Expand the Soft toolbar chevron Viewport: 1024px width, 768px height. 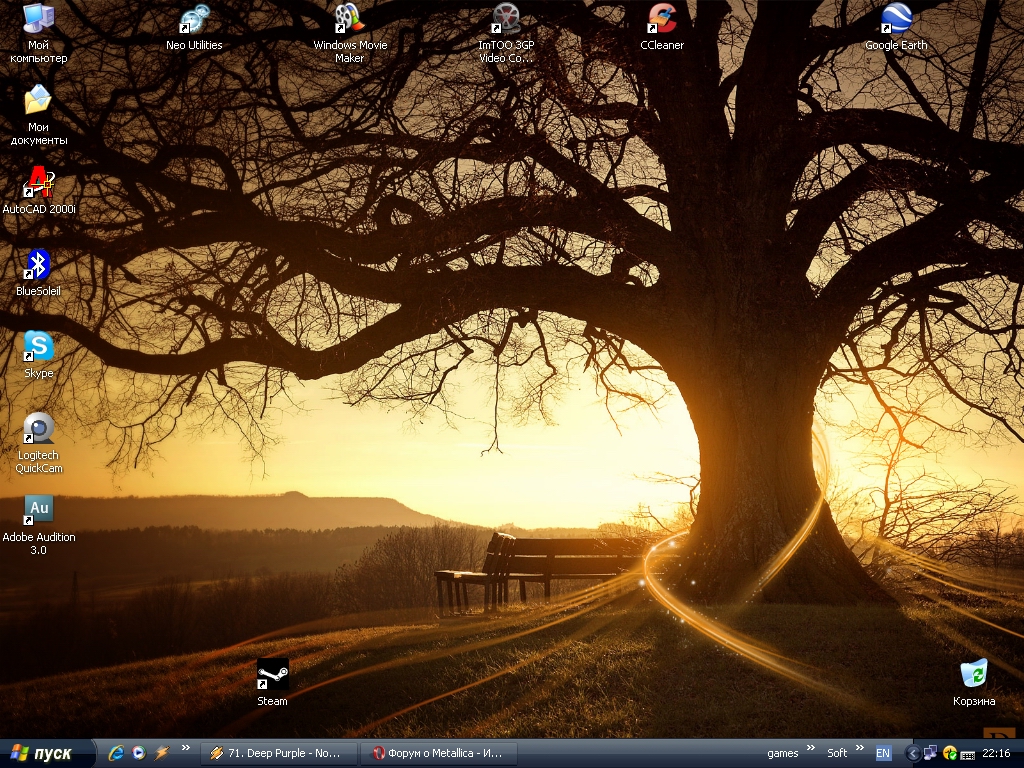(x=859, y=749)
